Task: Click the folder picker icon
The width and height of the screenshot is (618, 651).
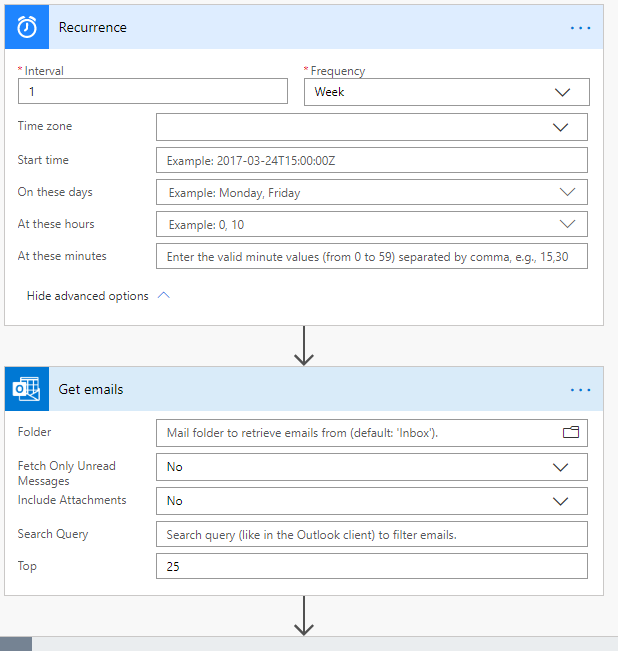Action: click(x=571, y=433)
